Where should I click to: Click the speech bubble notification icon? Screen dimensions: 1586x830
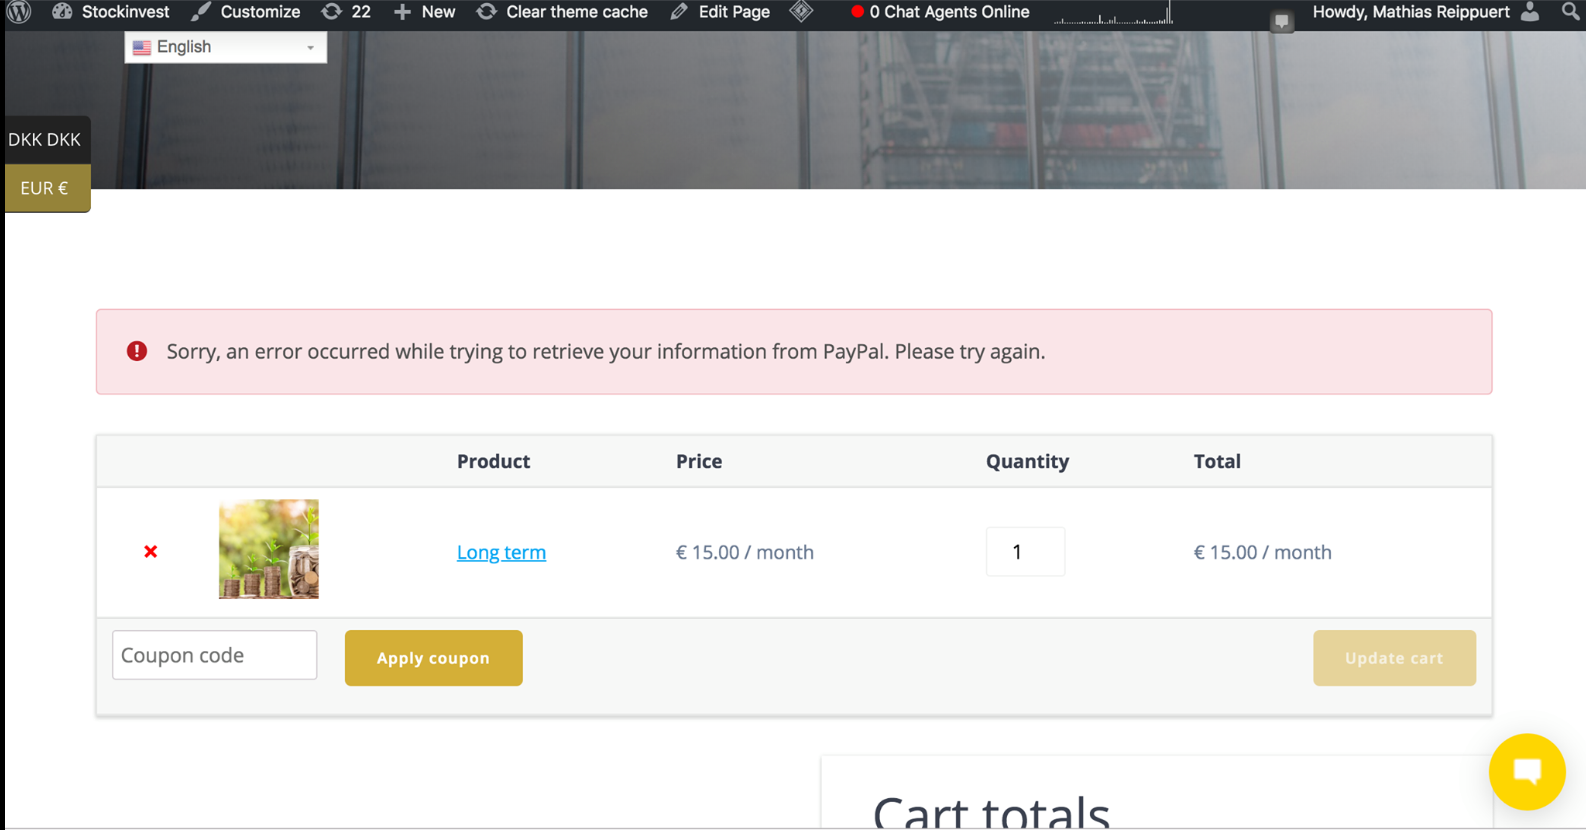click(1281, 21)
